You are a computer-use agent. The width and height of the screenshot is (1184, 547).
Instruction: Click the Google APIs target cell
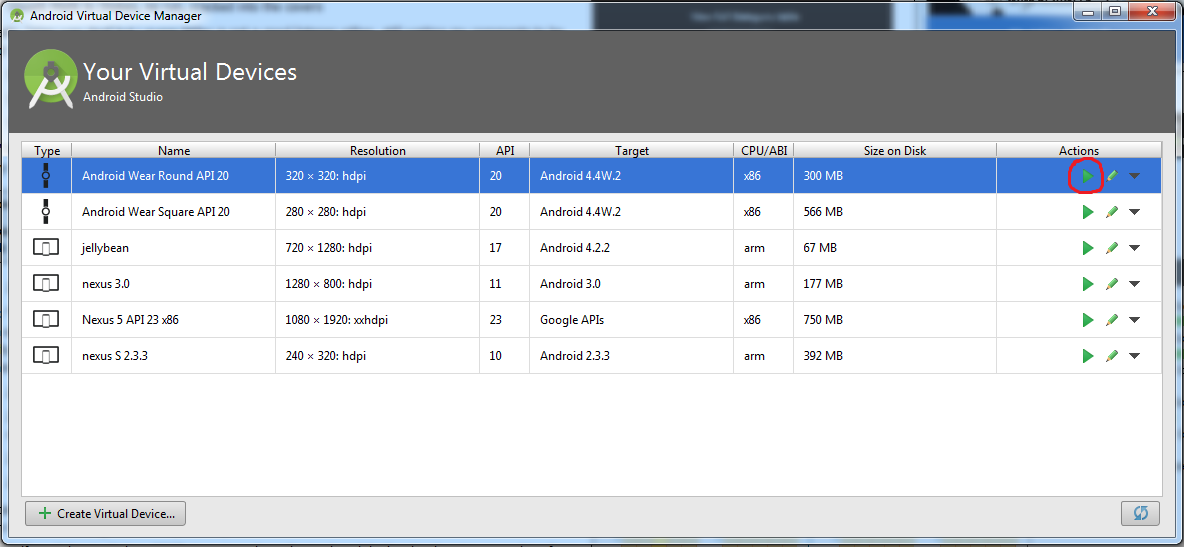(631, 320)
